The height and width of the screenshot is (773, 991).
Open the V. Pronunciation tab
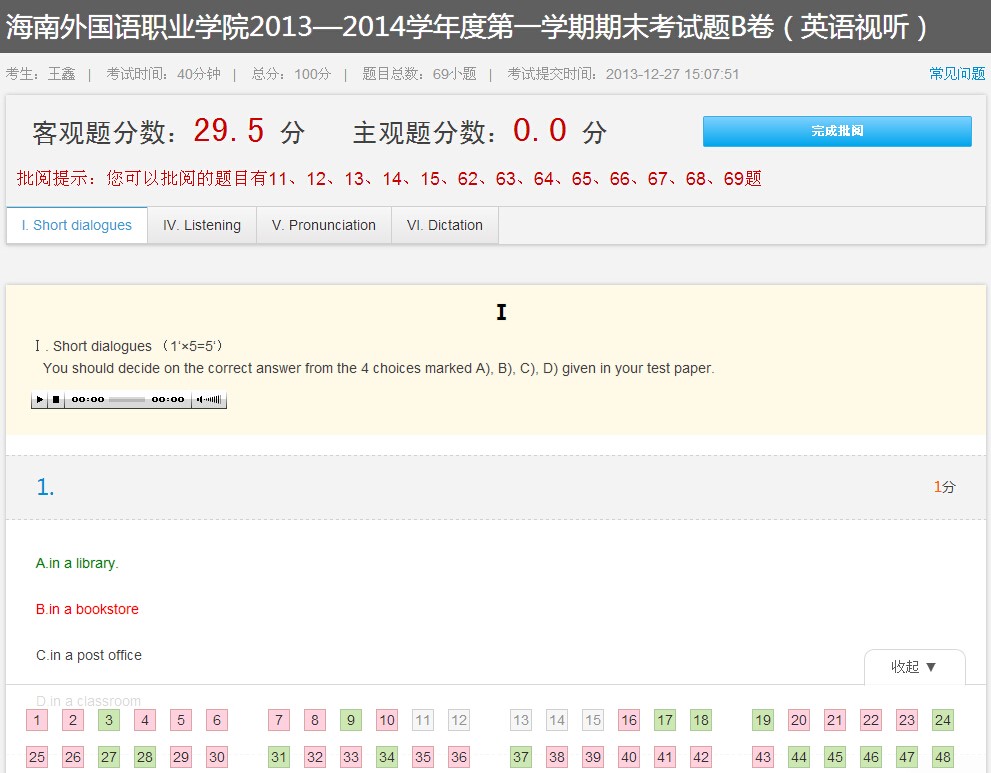coord(324,225)
